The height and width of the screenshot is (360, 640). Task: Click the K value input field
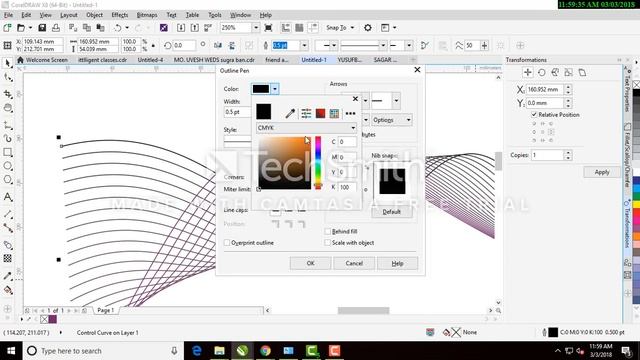[347, 187]
